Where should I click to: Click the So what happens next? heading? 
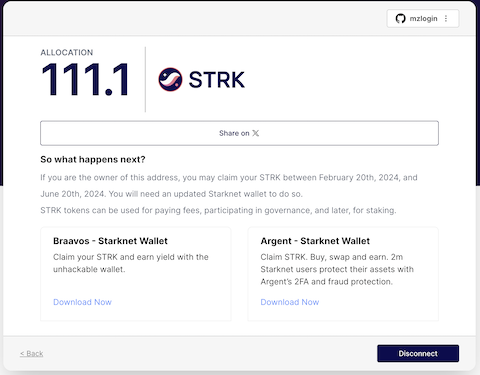tap(93, 159)
